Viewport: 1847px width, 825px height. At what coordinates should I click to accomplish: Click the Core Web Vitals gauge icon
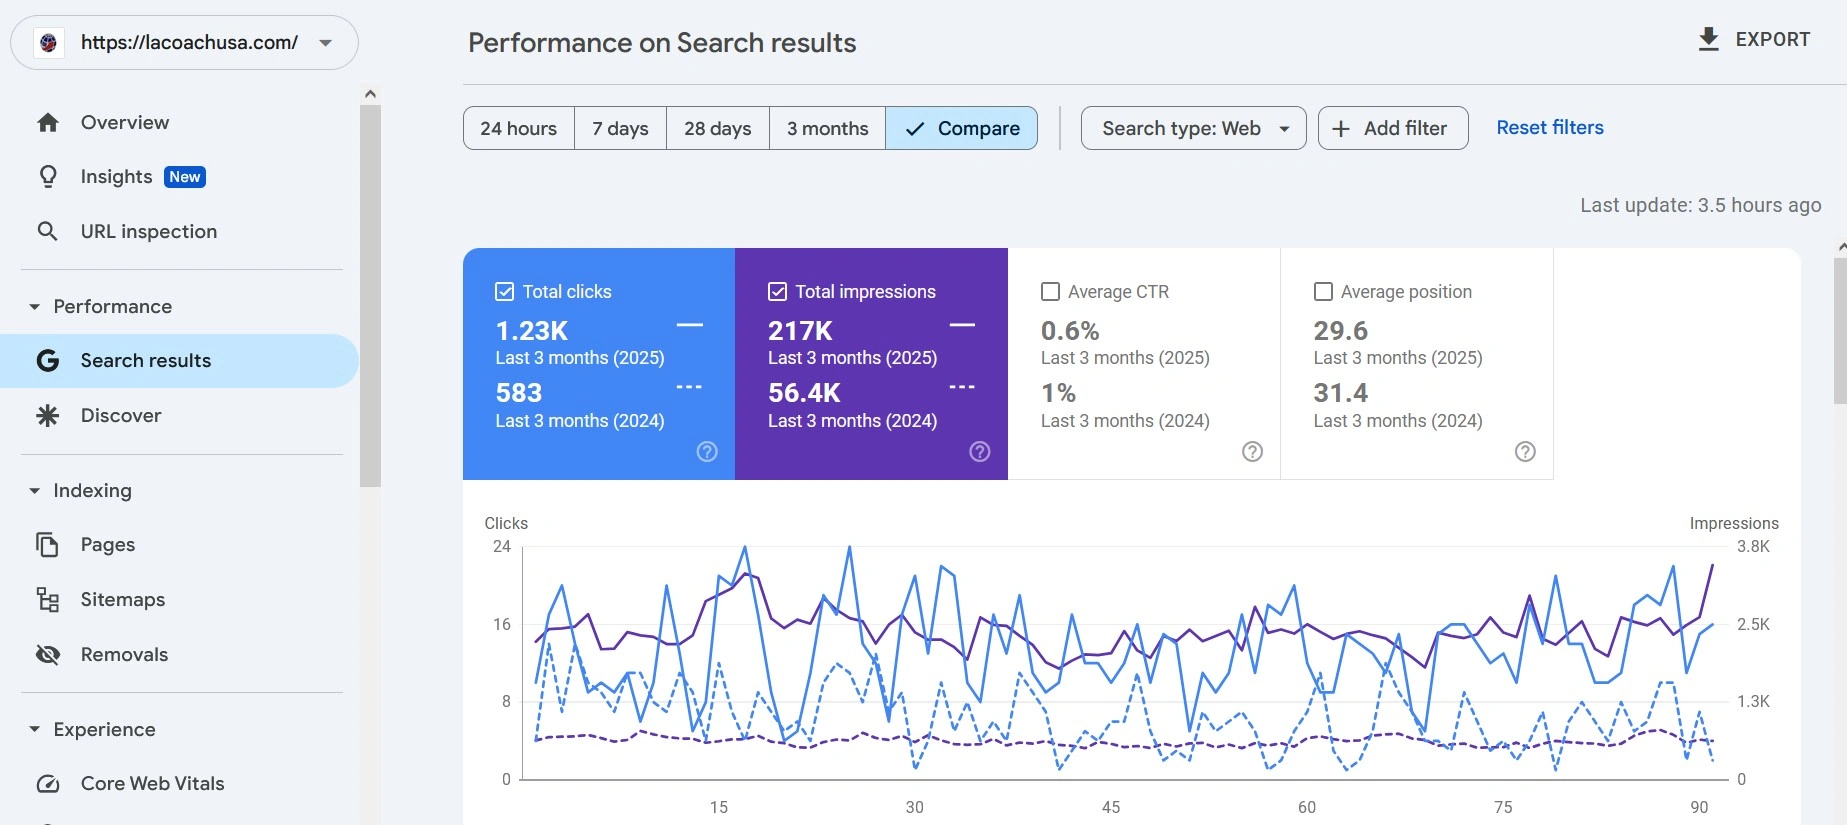[48, 784]
